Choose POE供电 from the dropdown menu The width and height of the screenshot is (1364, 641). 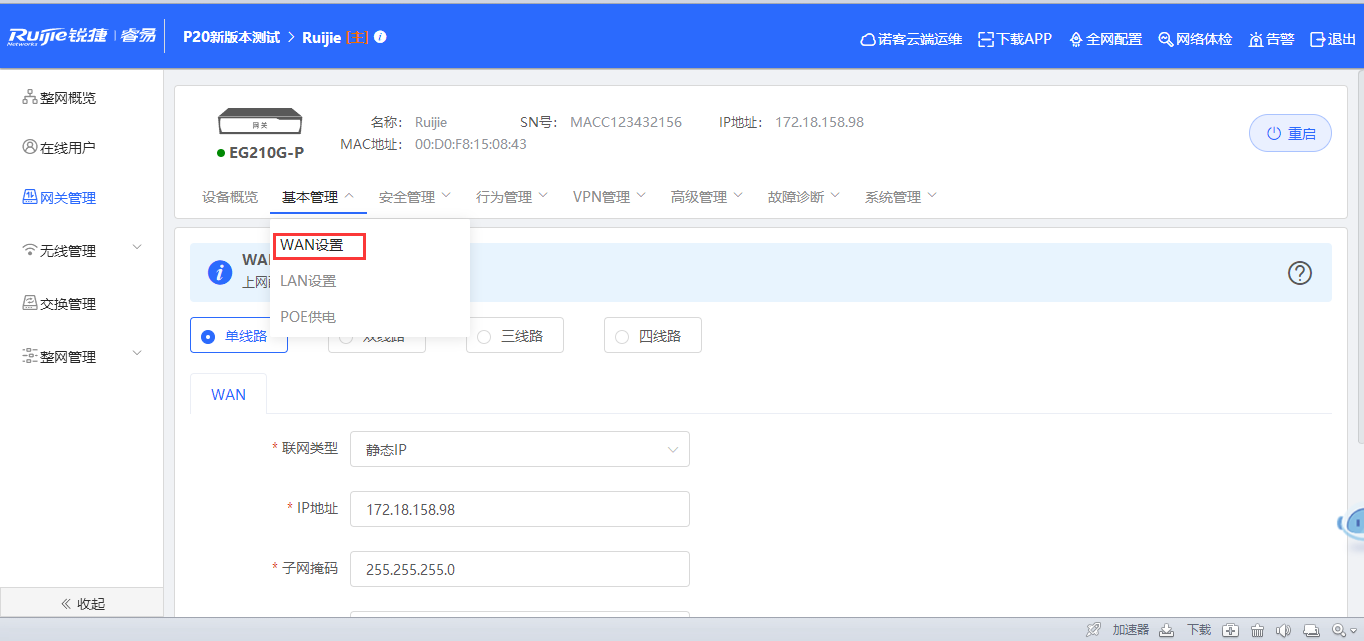pos(308,317)
